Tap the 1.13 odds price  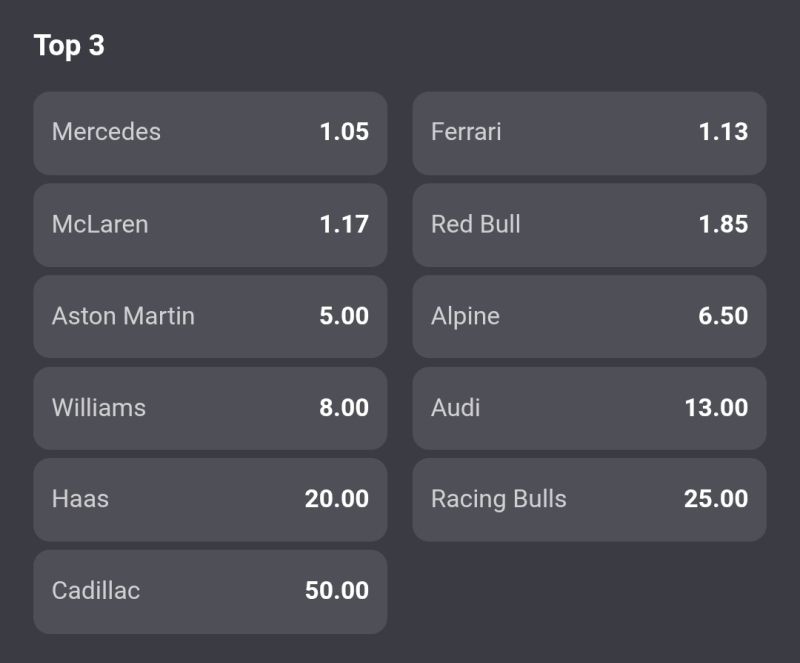point(723,132)
